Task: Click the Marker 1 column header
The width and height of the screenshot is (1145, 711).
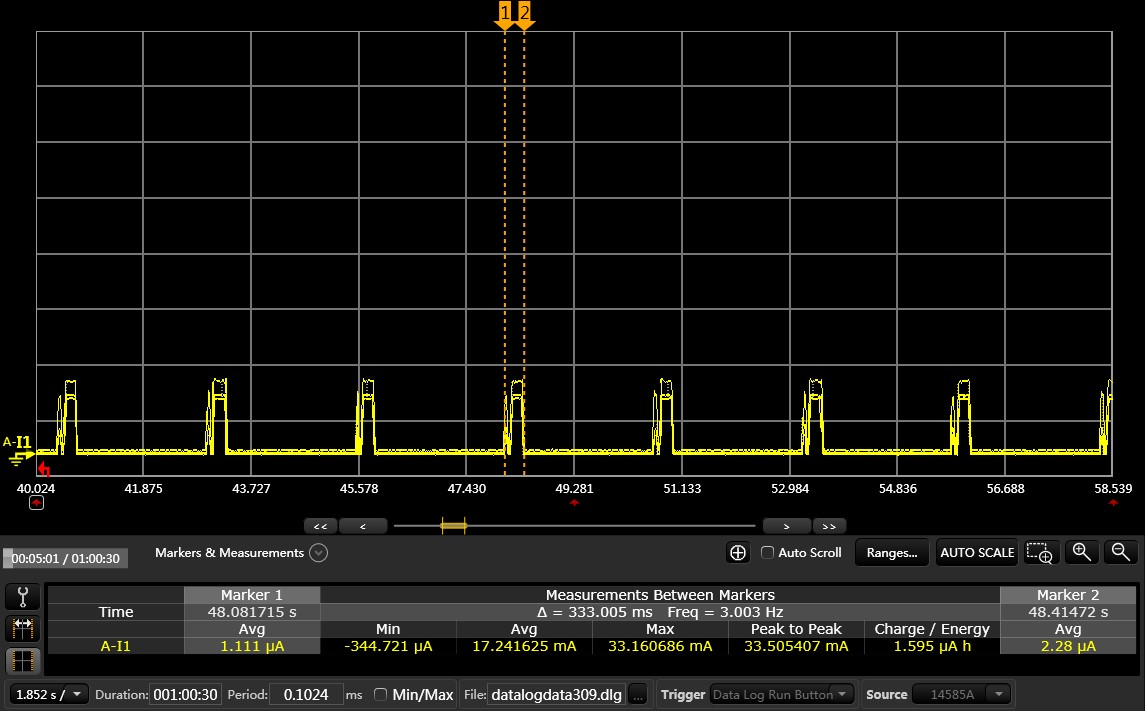Action: (x=252, y=595)
